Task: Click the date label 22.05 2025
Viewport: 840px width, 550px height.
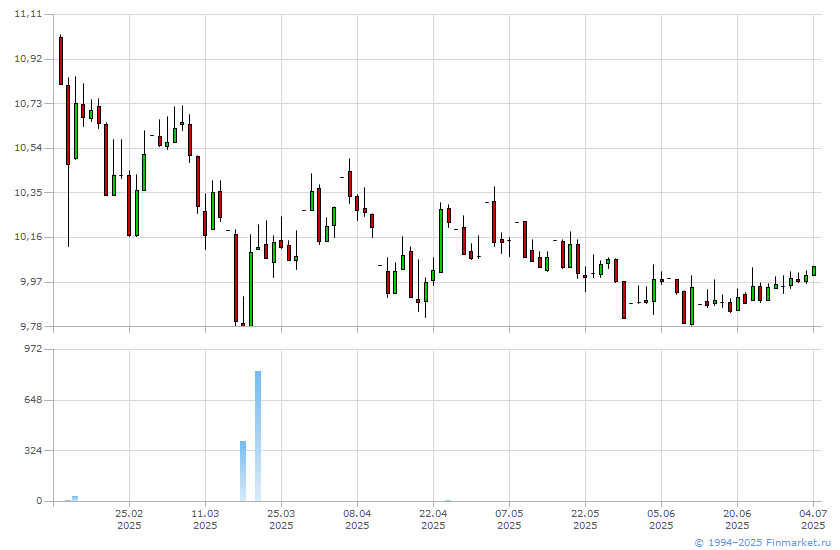Action: click(586, 519)
